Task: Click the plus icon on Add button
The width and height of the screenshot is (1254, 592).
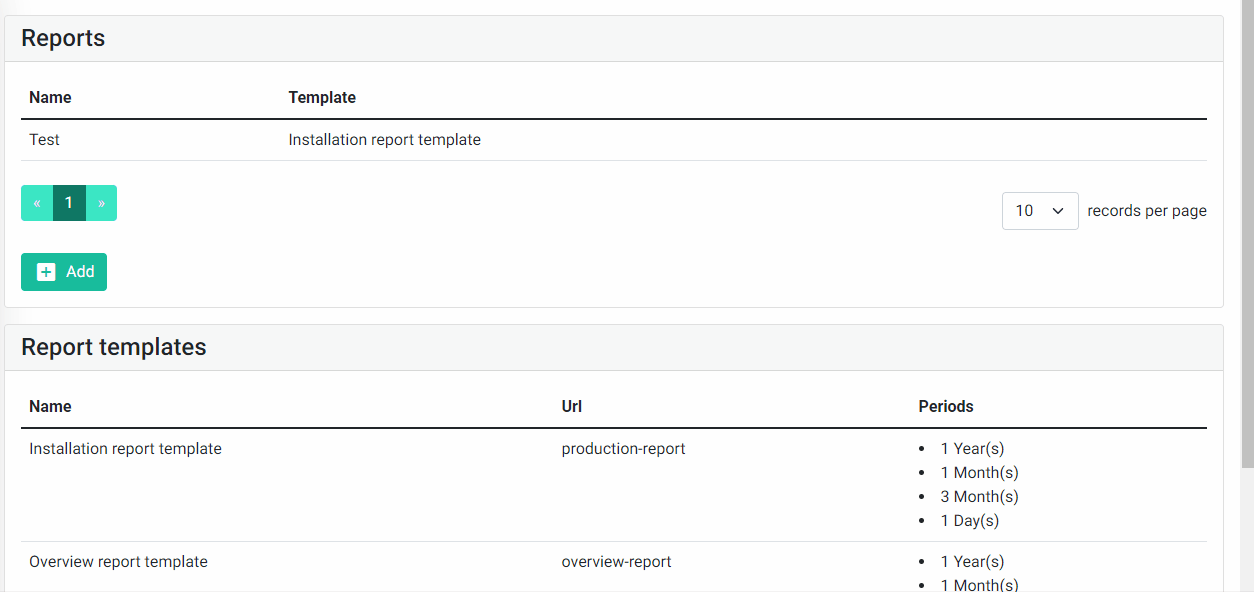Action: coord(46,272)
